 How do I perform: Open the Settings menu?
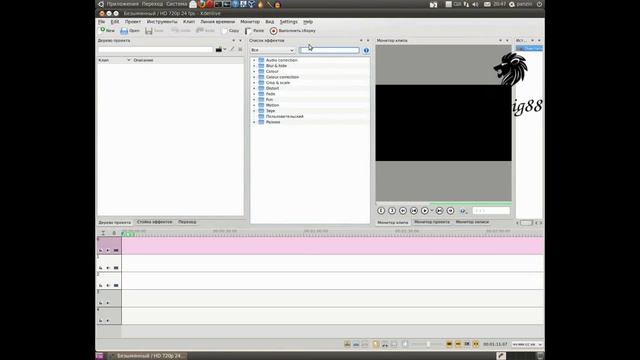pos(289,22)
